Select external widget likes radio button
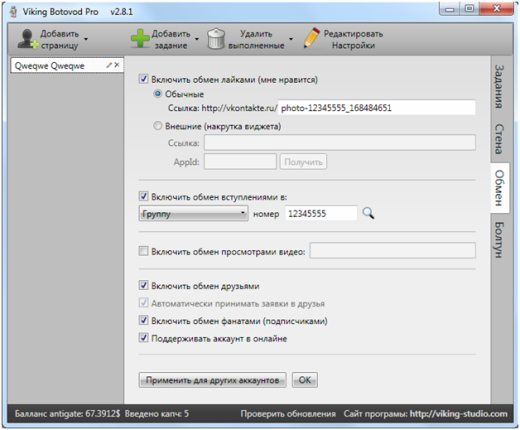Screen dimensions: 520x430 (x=157, y=126)
